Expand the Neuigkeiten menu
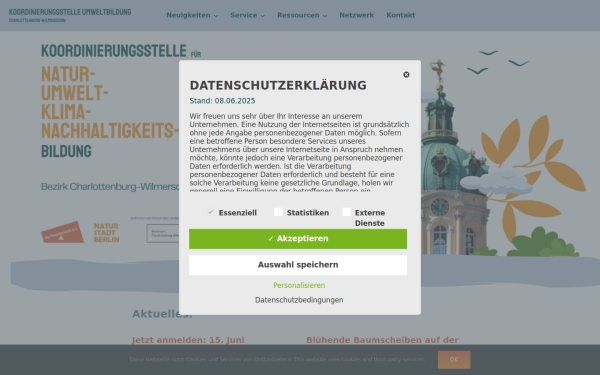The height and width of the screenshot is (375, 600). click(x=192, y=15)
